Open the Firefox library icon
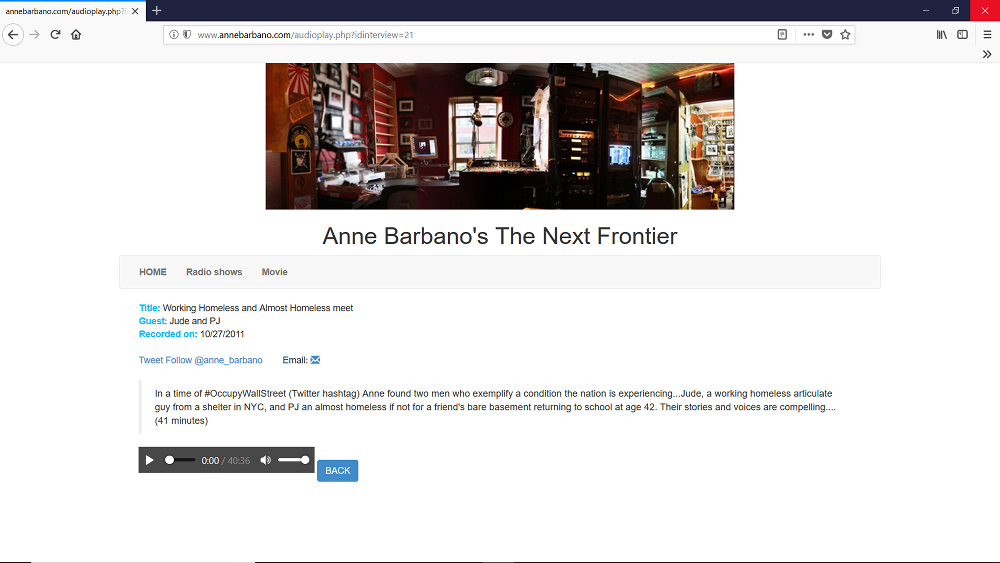 point(941,34)
